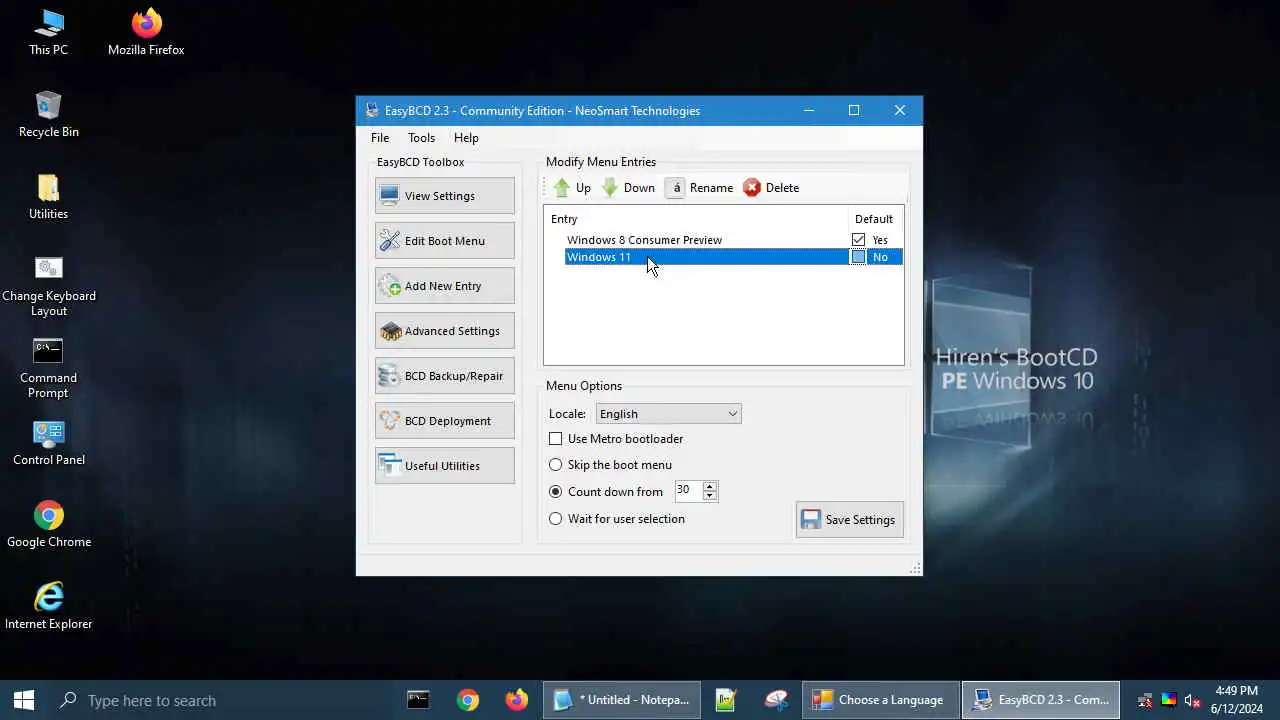Select Wait for user selection option
The height and width of the screenshot is (720, 1280).
click(x=556, y=519)
